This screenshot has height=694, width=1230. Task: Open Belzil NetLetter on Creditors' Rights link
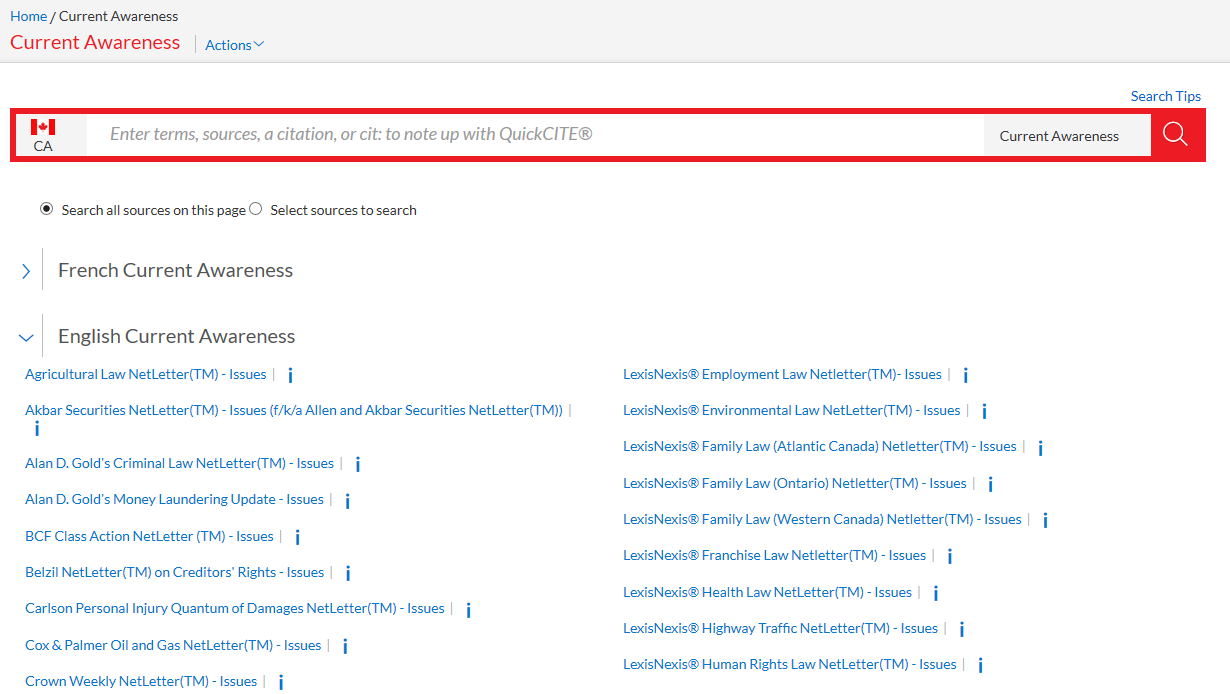[174, 572]
